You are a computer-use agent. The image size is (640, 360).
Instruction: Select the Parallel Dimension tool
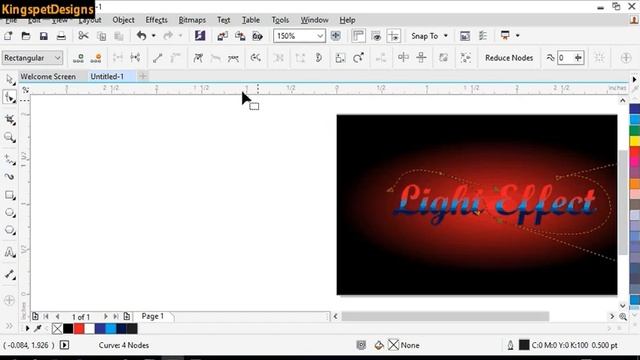tap(10, 274)
